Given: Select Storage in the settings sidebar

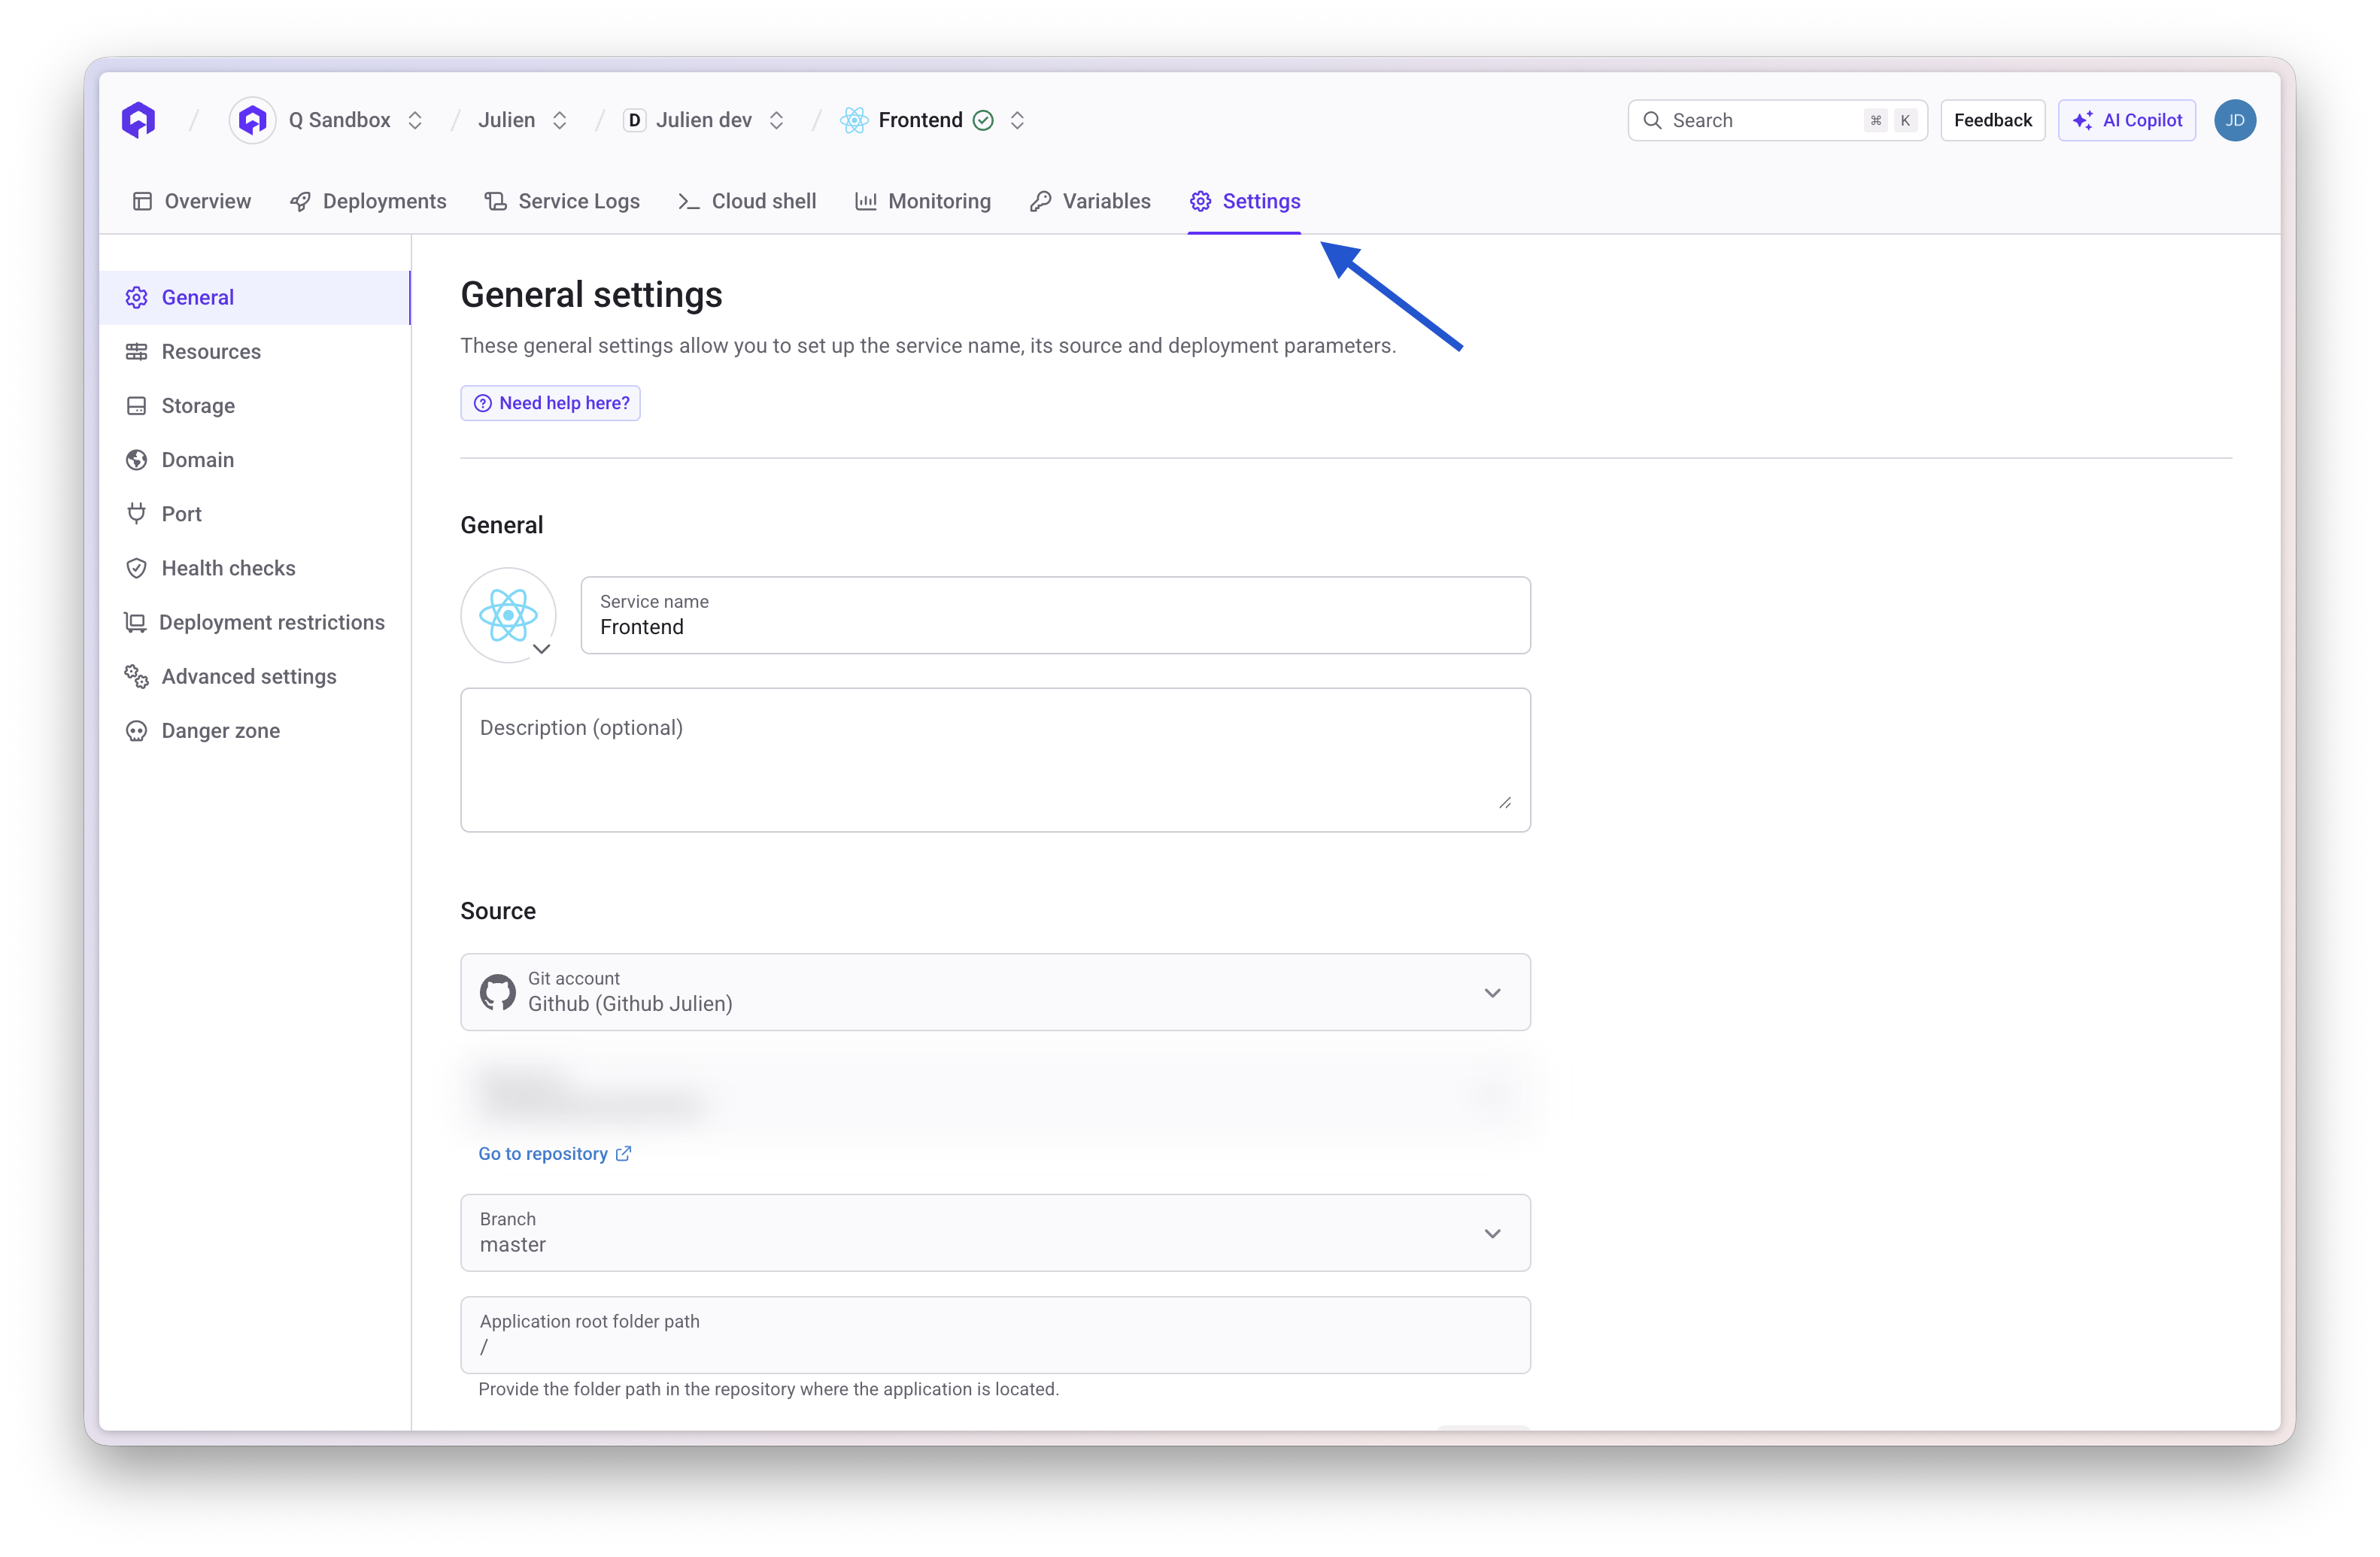Looking at the screenshot, I should [255, 405].
